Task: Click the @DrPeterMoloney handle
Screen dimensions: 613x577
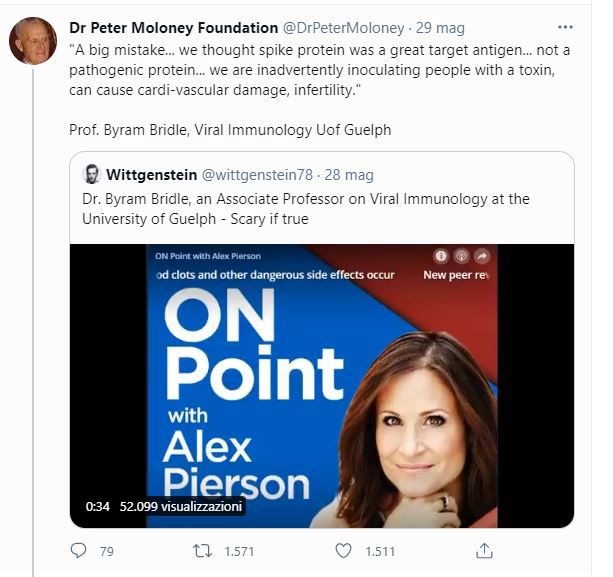Action: point(344,27)
